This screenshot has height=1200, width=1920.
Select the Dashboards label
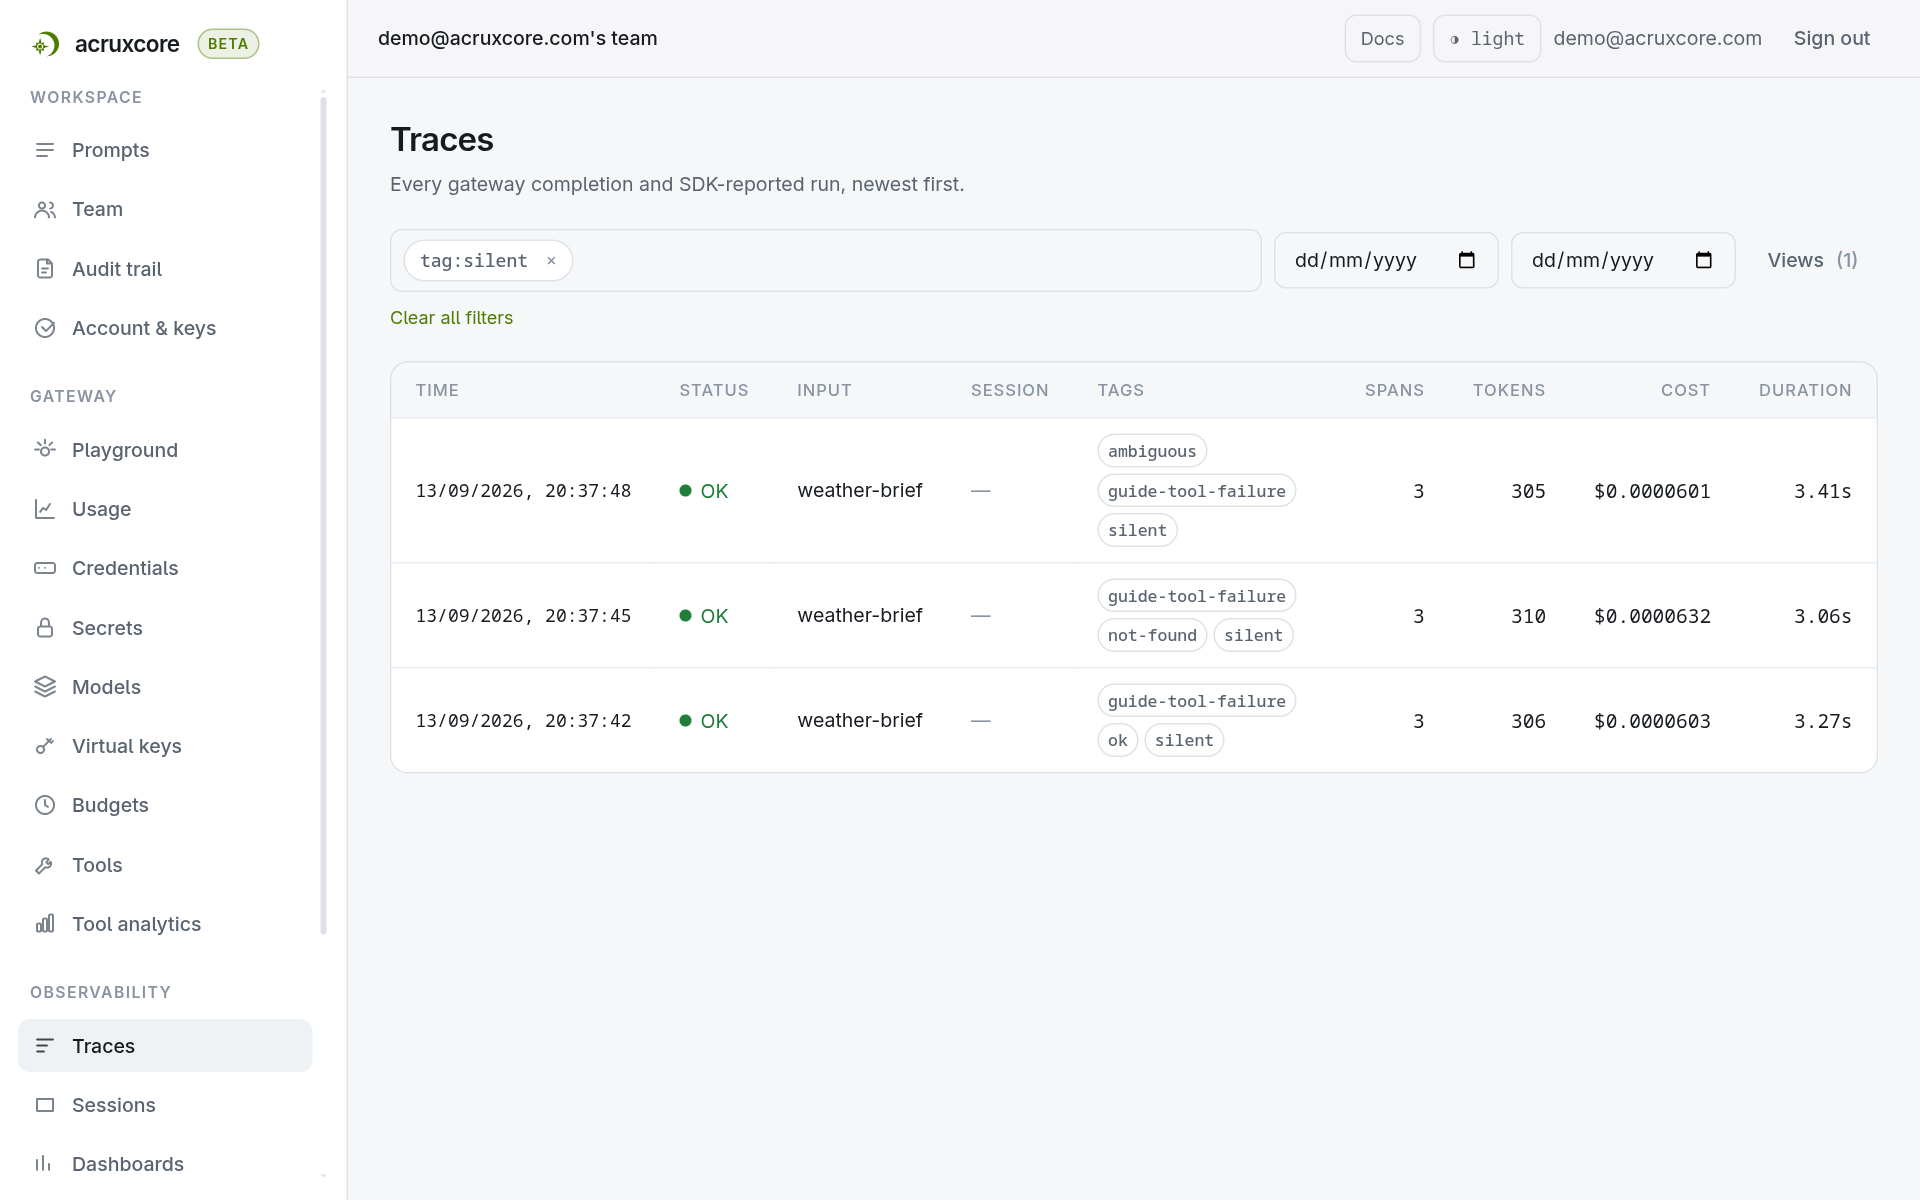point(128,1164)
